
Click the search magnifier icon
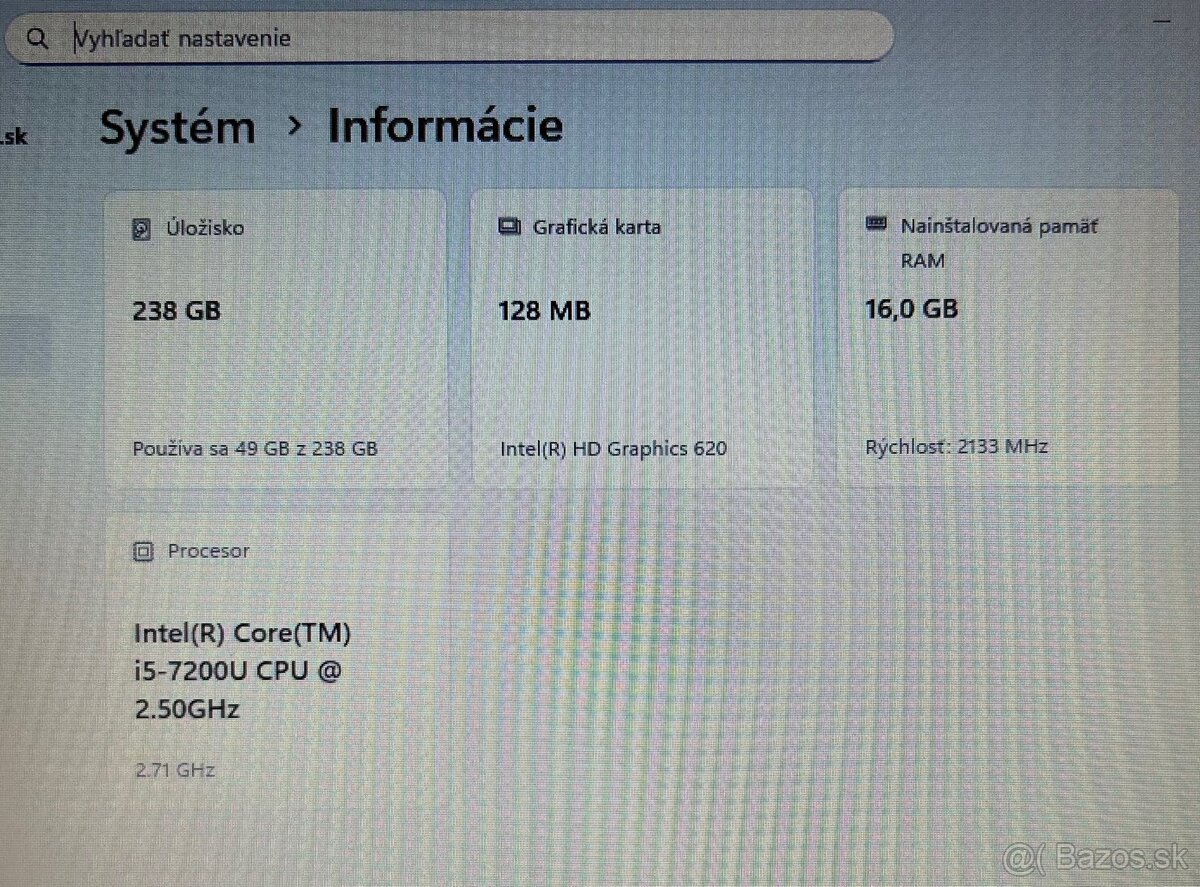click(x=38, y=37)
